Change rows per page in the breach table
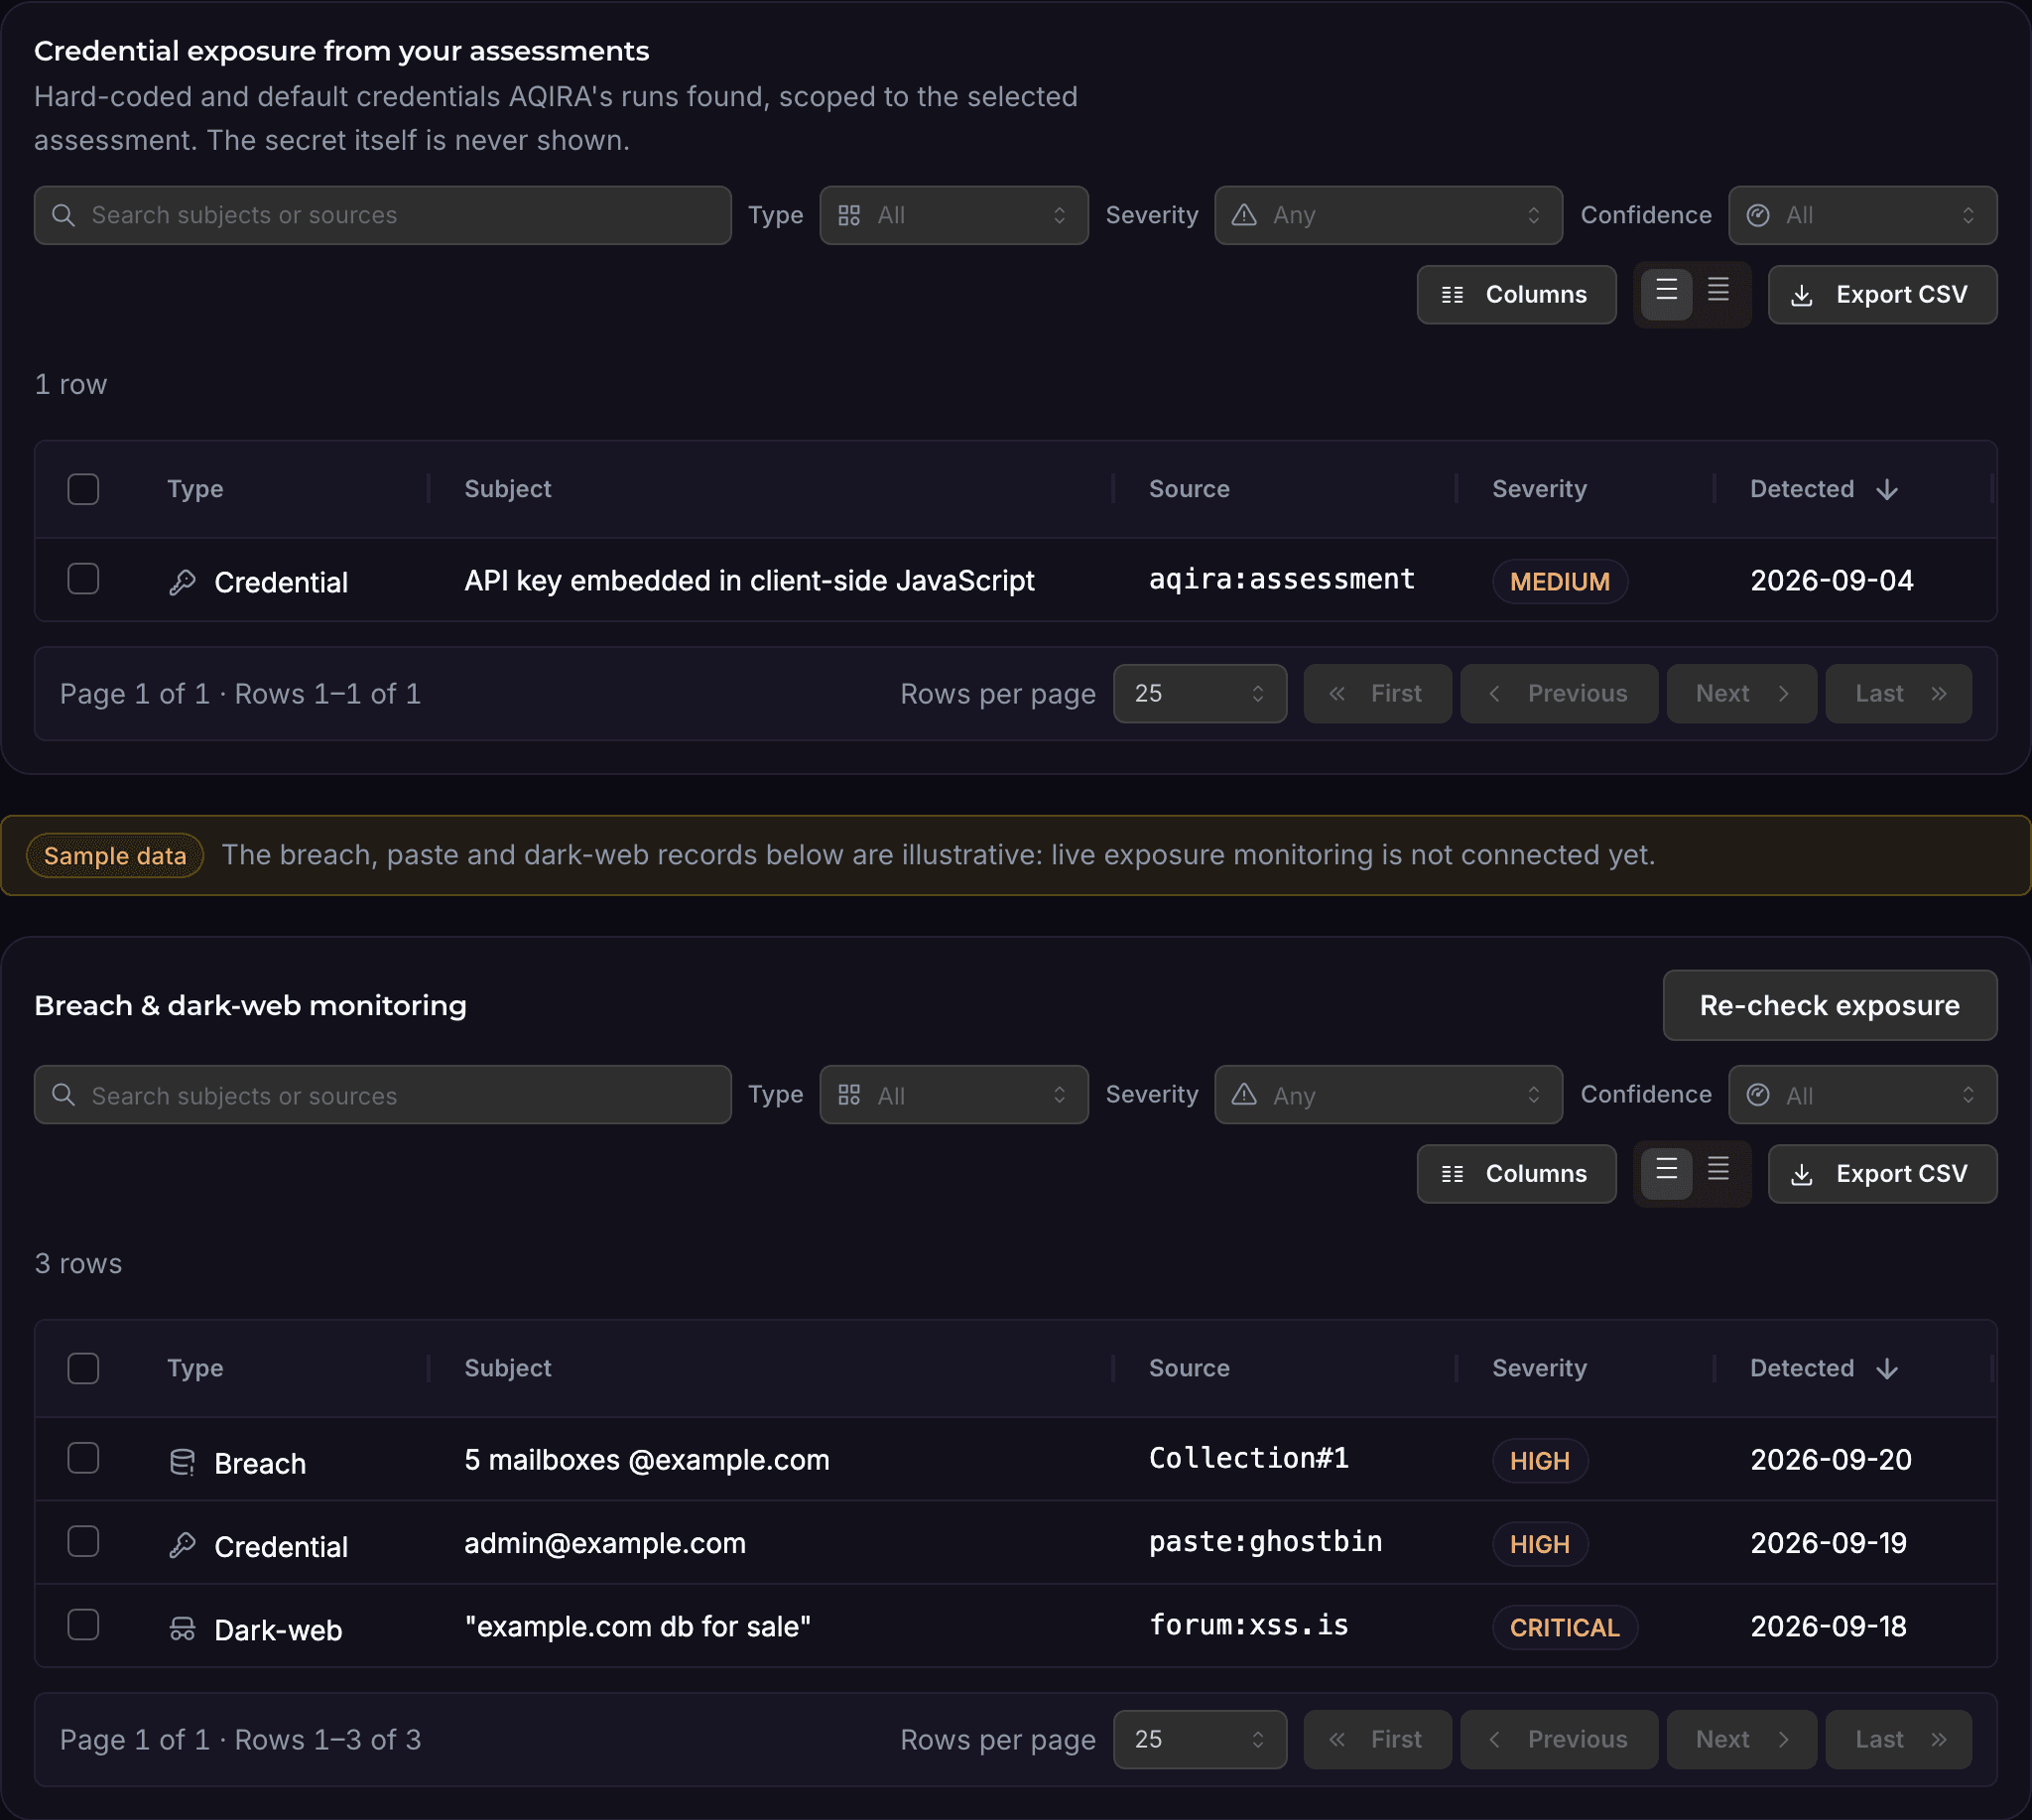Screen dimensions: 2032x1820 [1200, 1740]
